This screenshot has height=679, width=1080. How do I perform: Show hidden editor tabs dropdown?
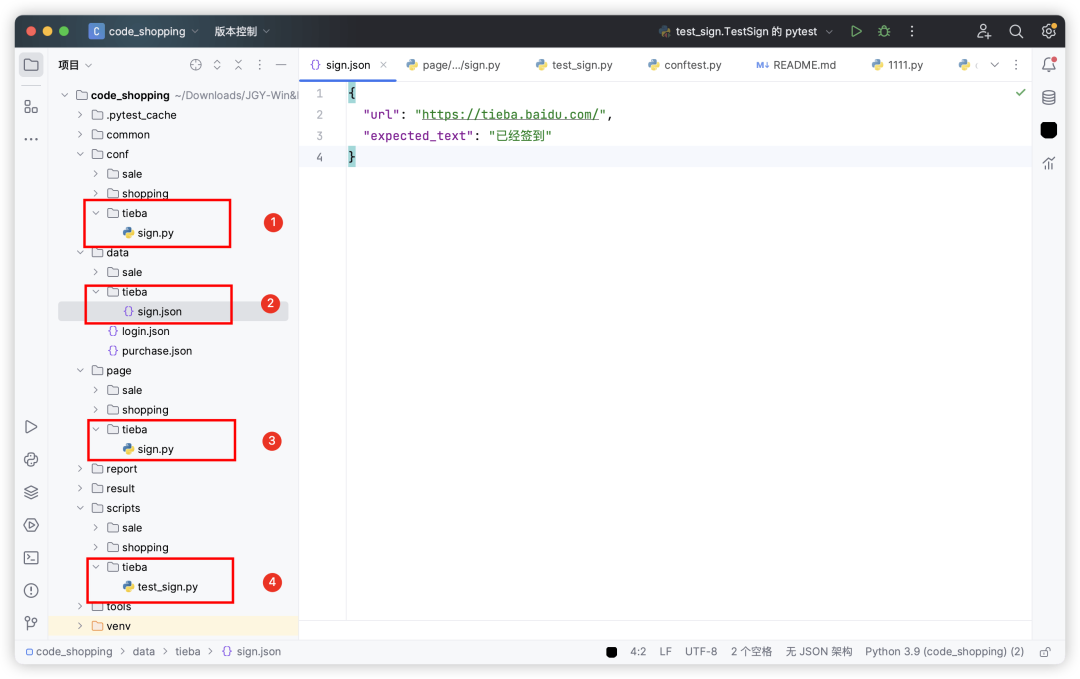[995, 65]
